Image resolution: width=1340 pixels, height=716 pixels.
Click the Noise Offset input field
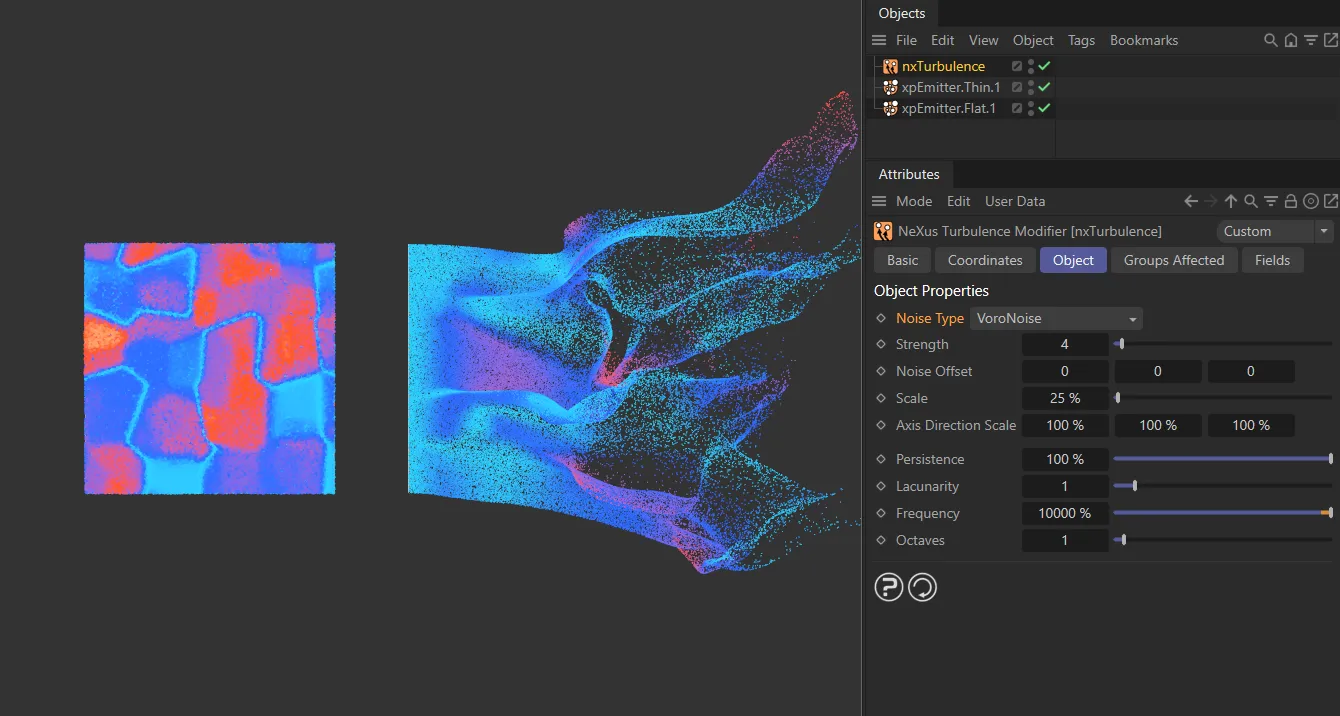click(x=1065, y=371)
